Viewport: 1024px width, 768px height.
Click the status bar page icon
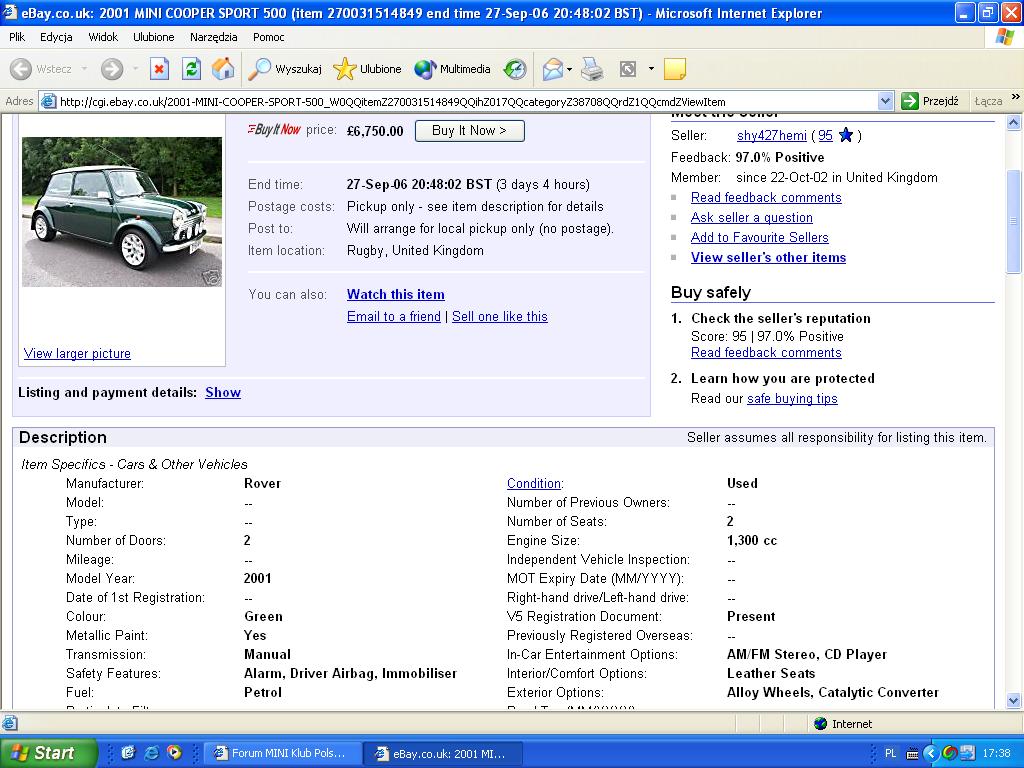9,724
